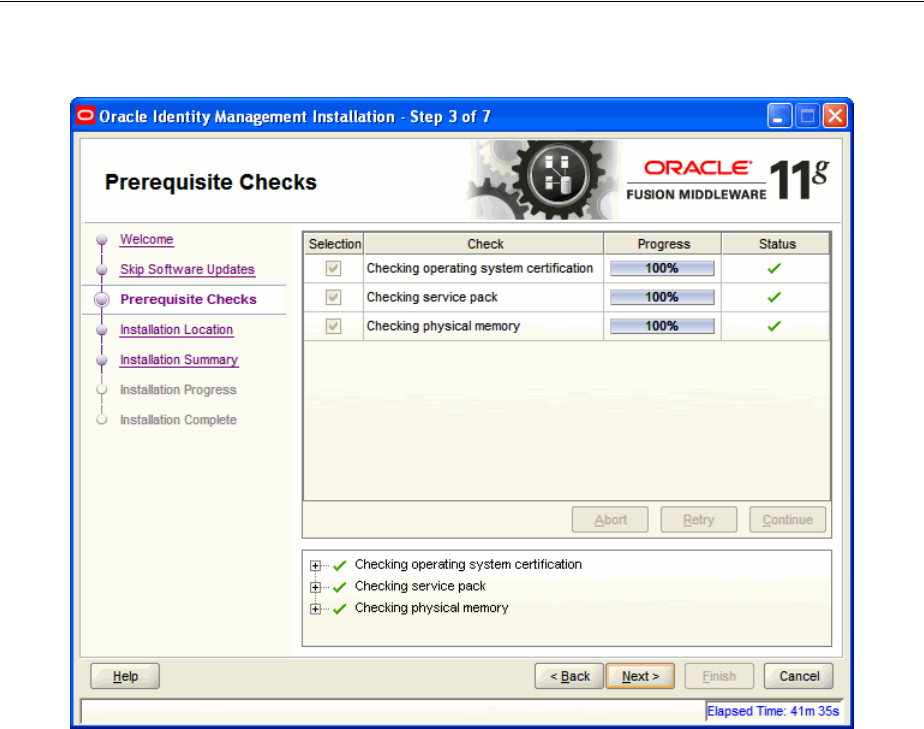Select Installation Progress in the step list
Screen dimensions: 924x729
[178, 390]
